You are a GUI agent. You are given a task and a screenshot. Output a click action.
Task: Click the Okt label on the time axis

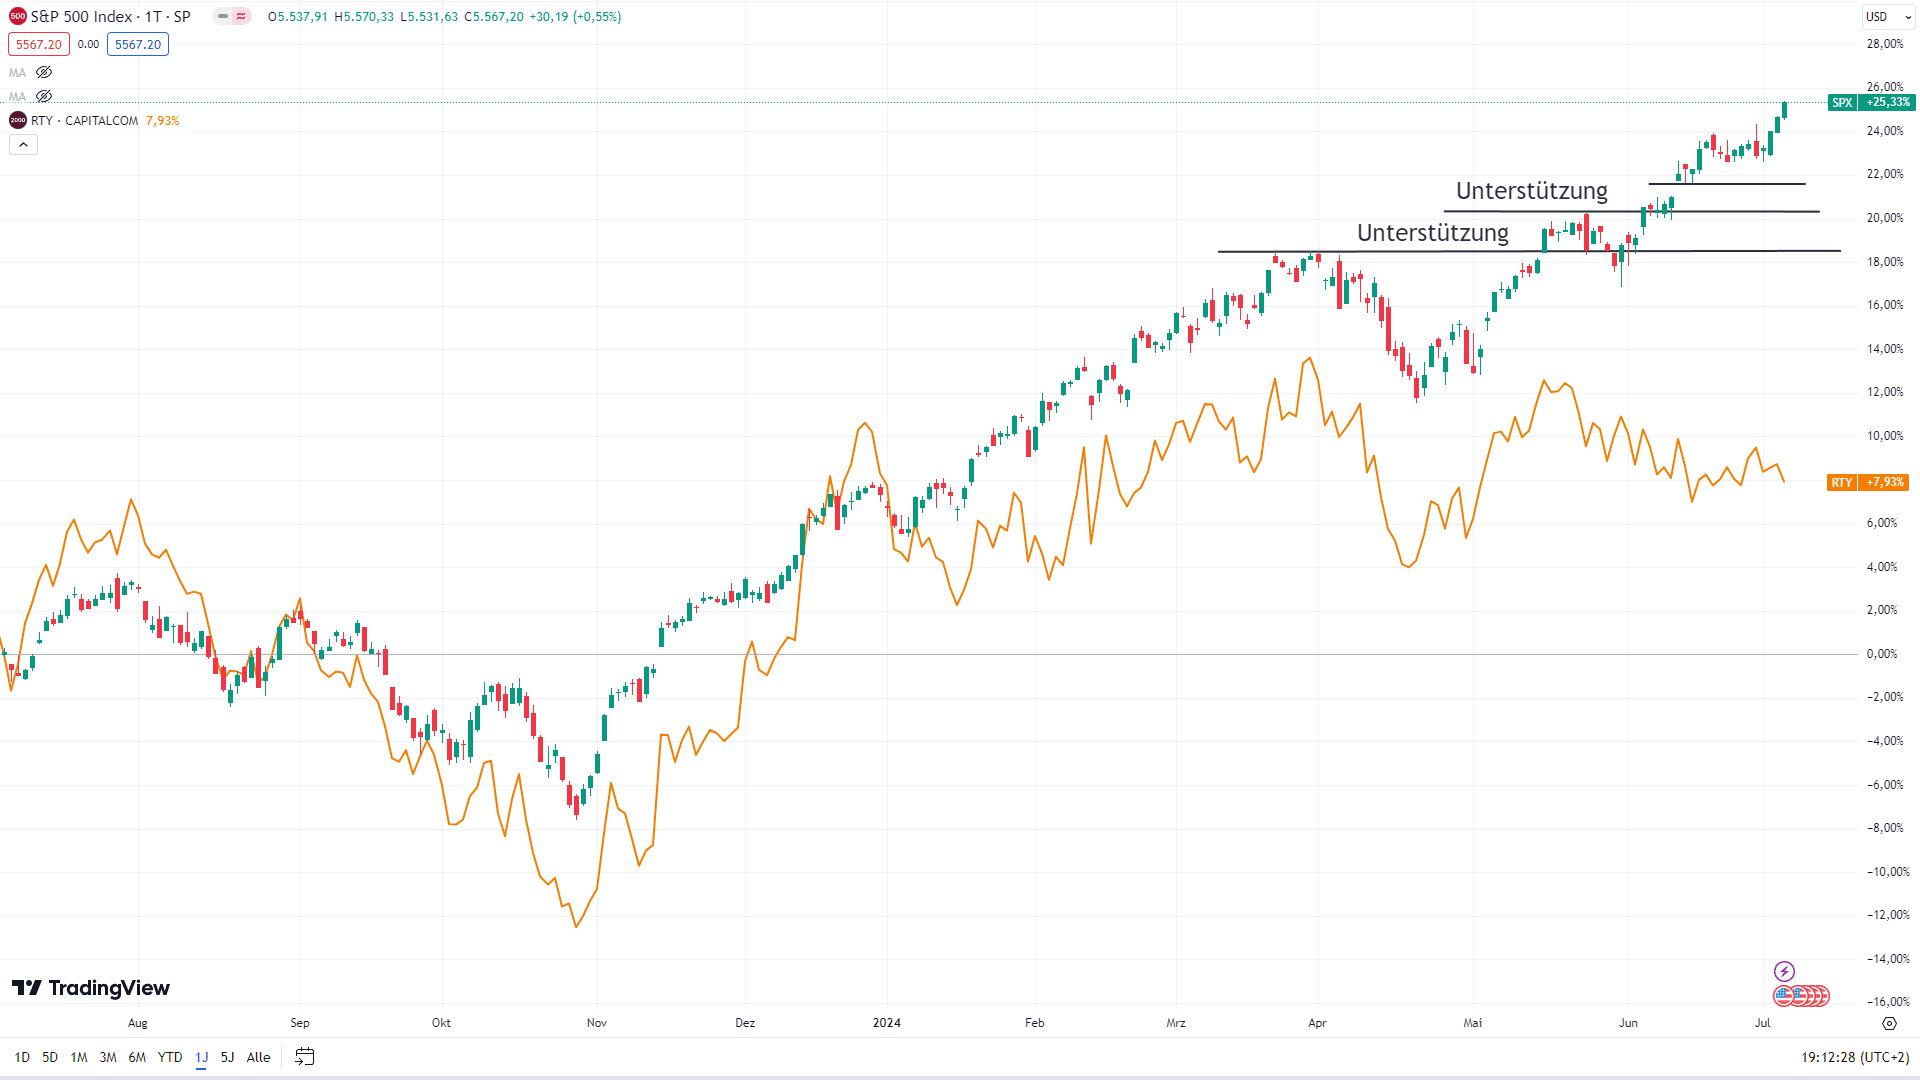pos(441,1023)
